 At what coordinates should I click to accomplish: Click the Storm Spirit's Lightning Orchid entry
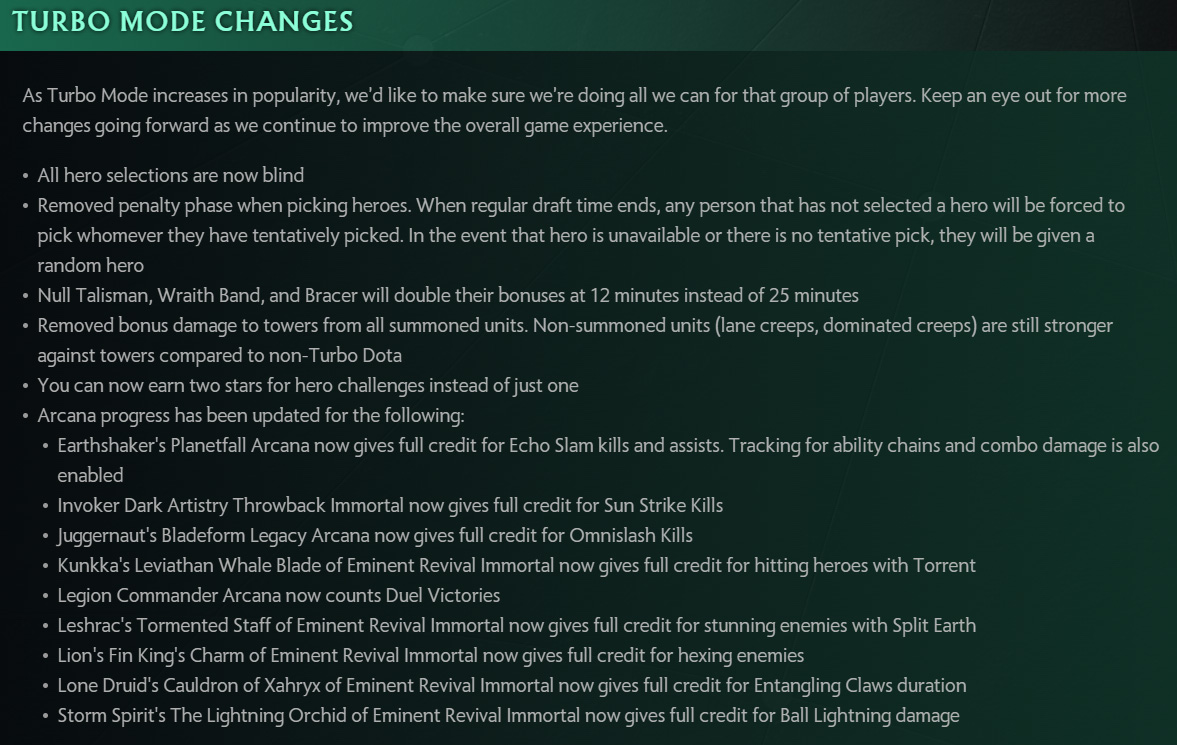click(508, 716)
